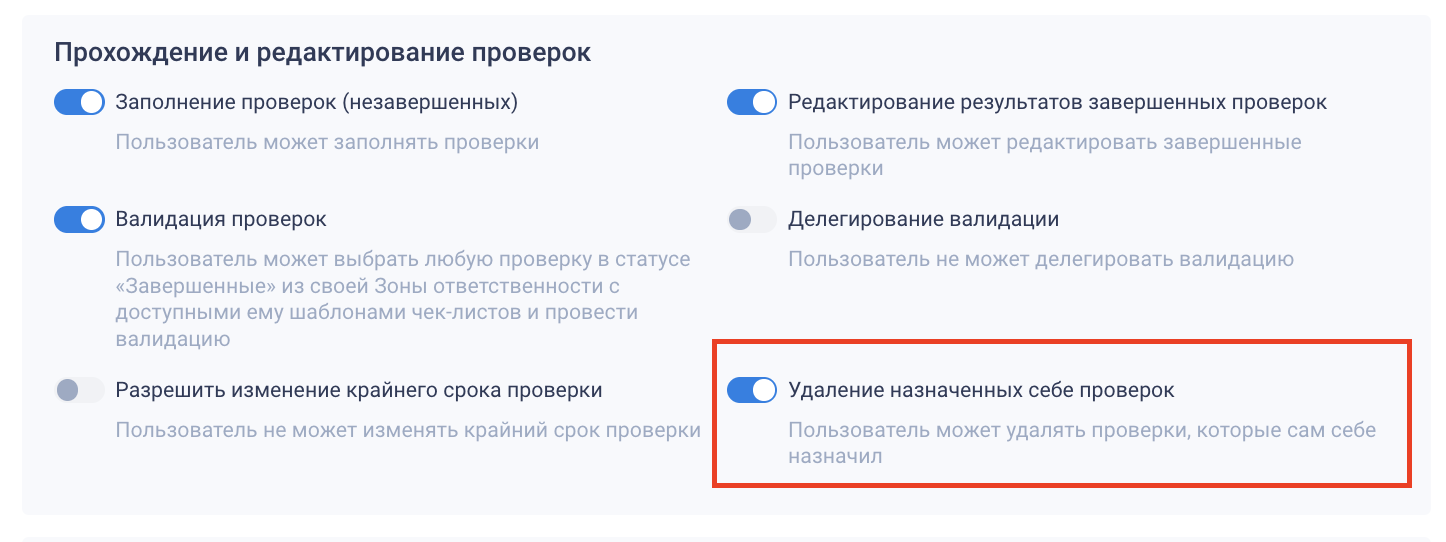Enable «Разрешить изменение крайнего срока проверки» toggle
This screenshot has height=542, width=1446.
tap(80, 390)
